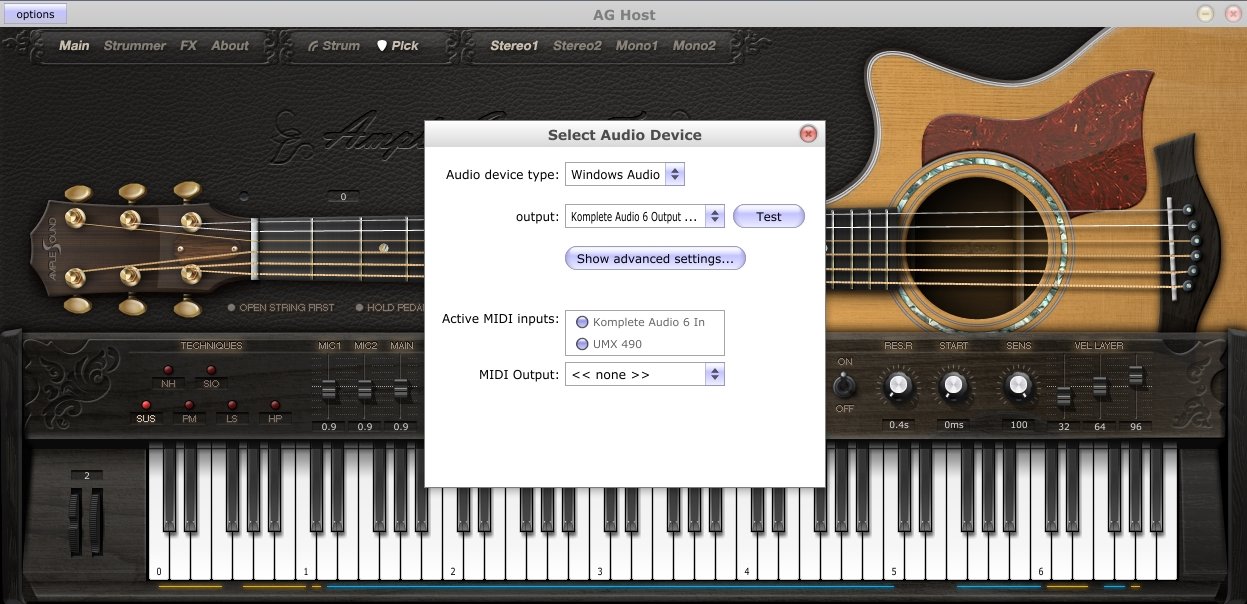The image size is (1247, 604).
Task: Click the RES.R value box 0.4s
Action: point(898,425)
